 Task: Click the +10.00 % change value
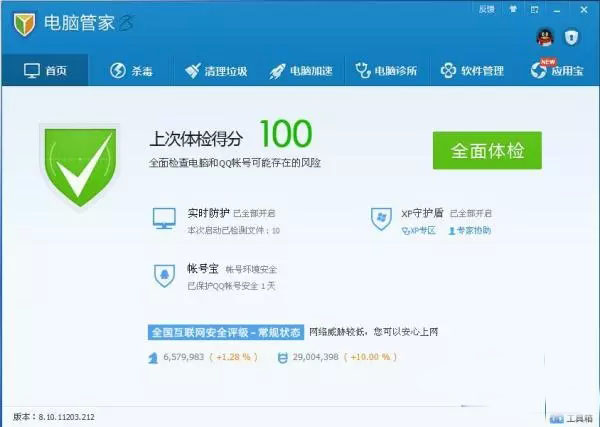coord(370,357)
